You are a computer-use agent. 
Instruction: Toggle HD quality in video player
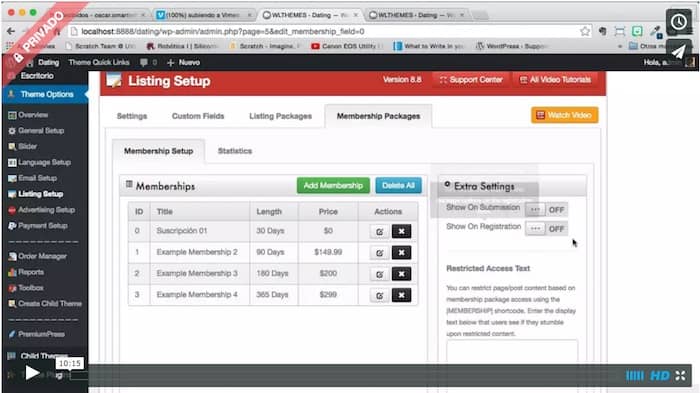tap(659, 376)
